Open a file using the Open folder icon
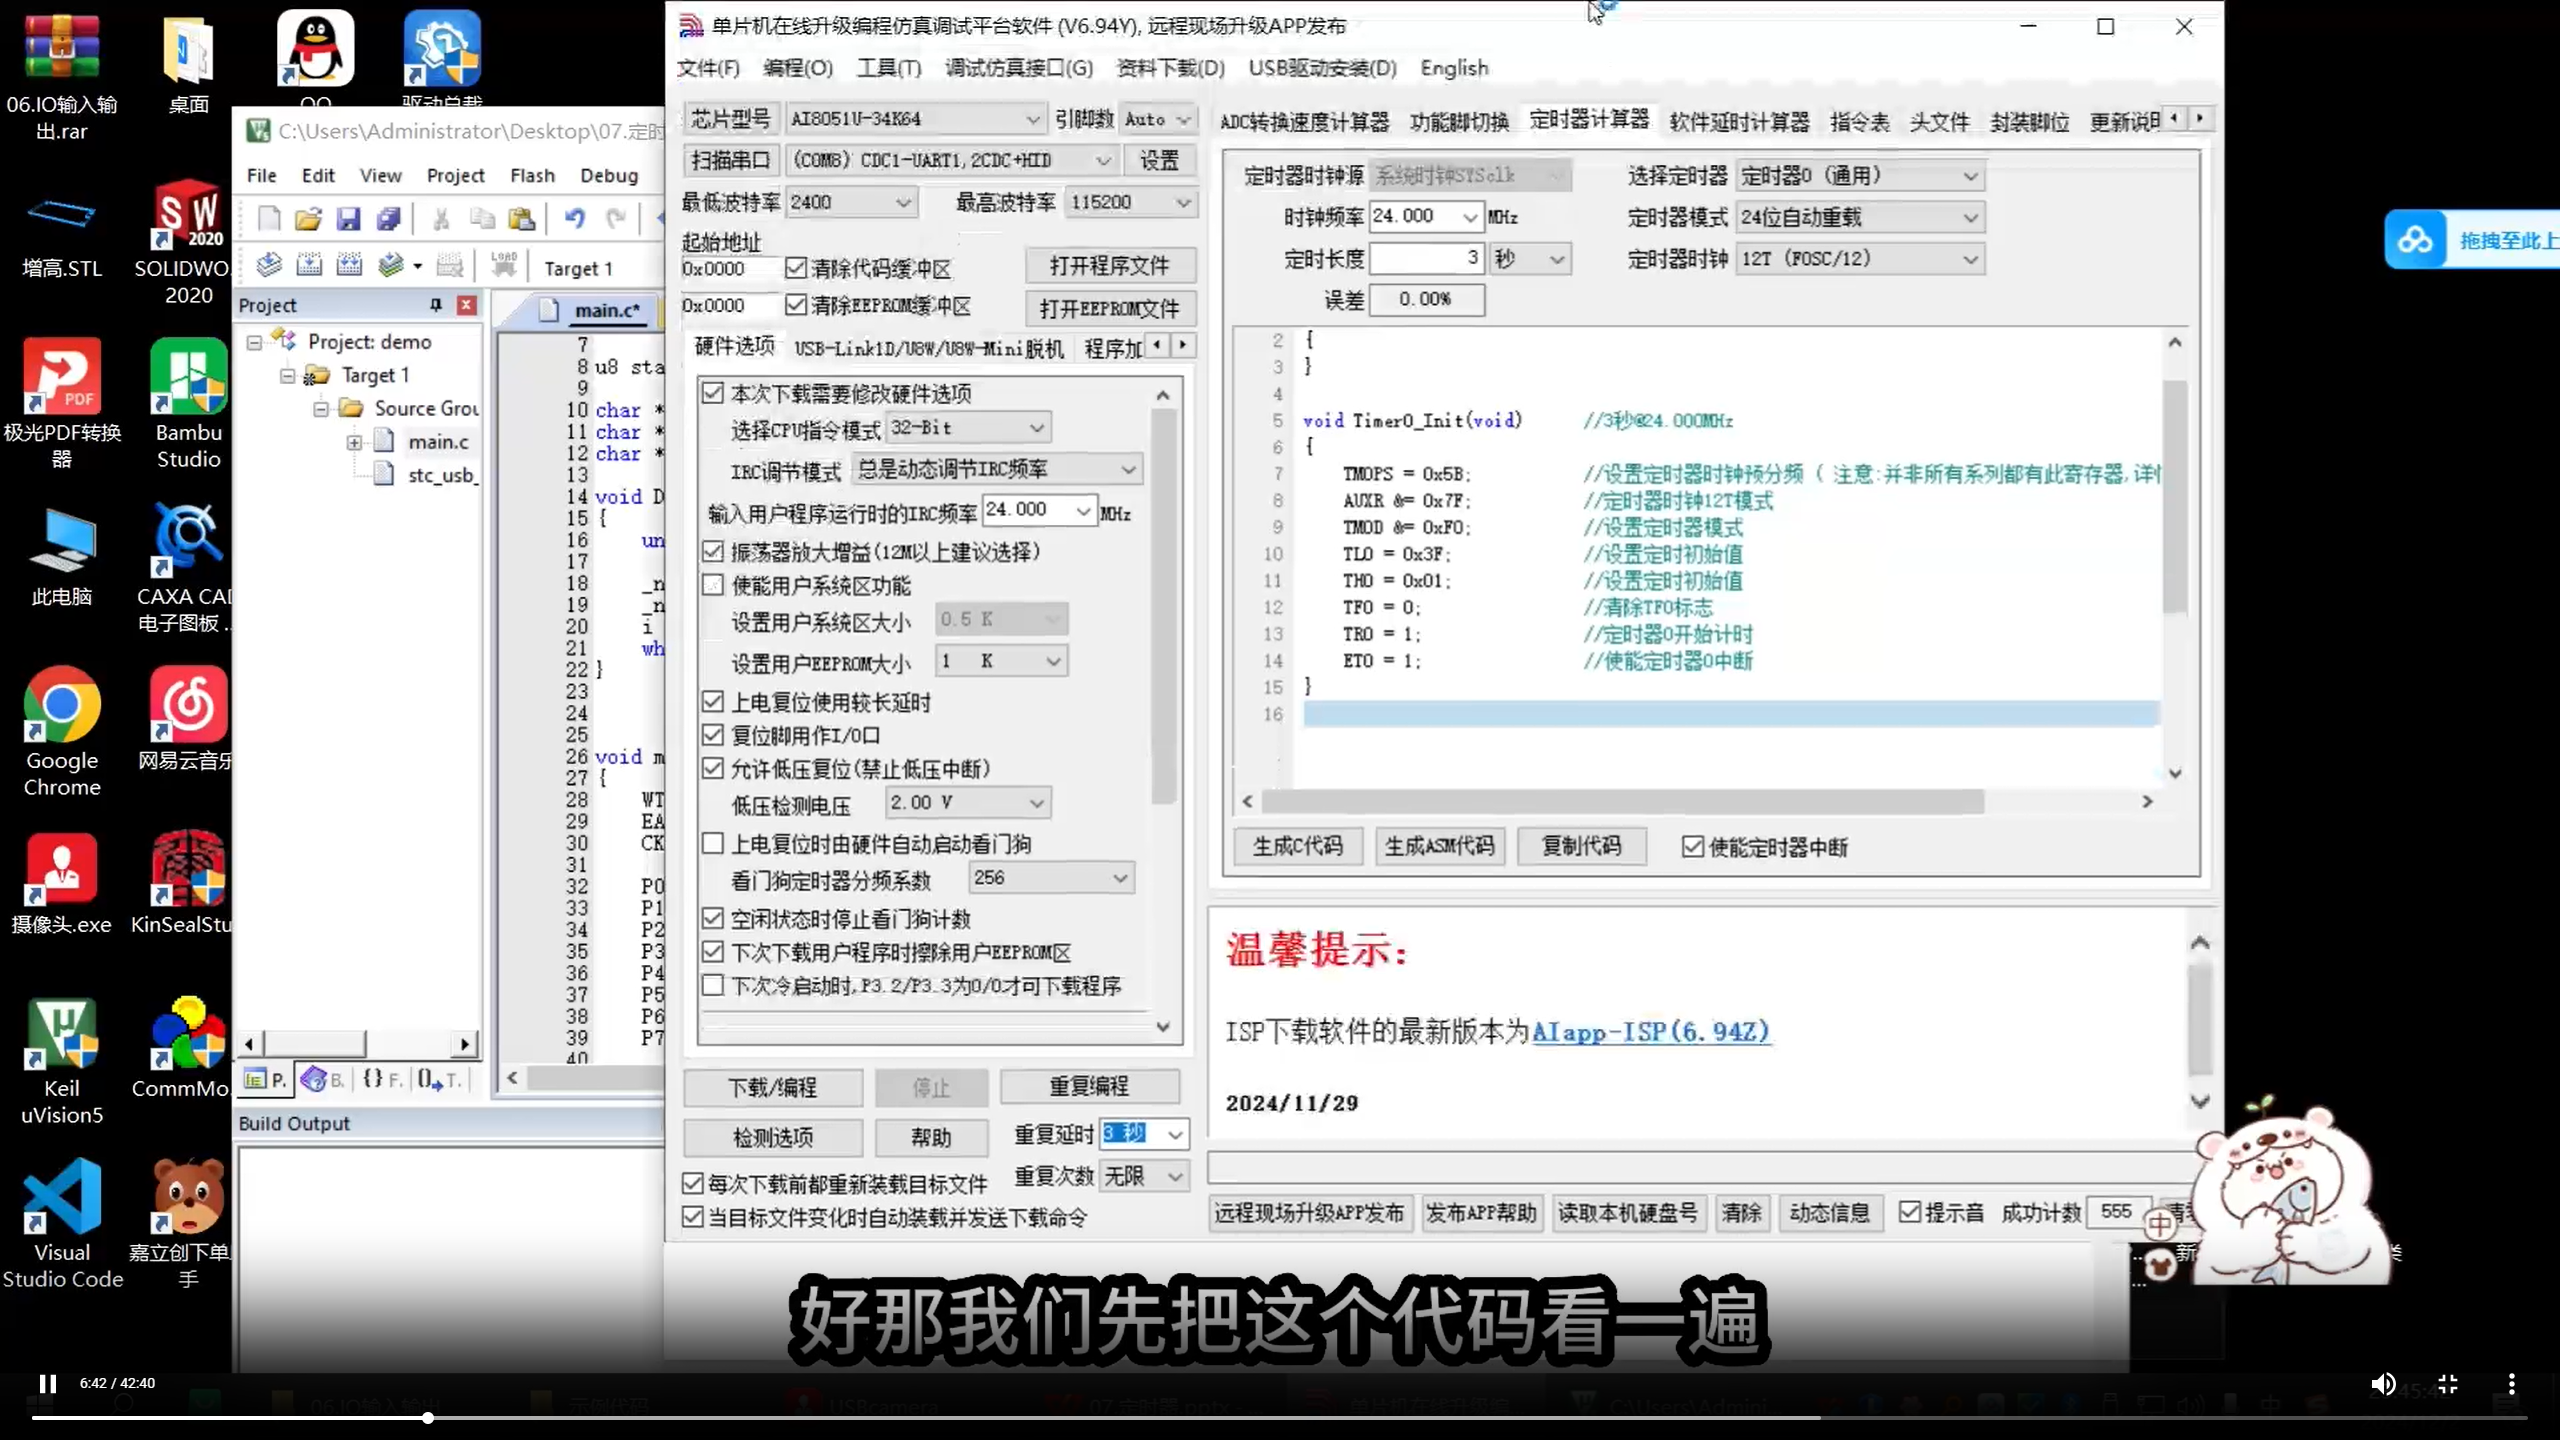Screen dimensions: 2560x1440 tap(308, 219)
